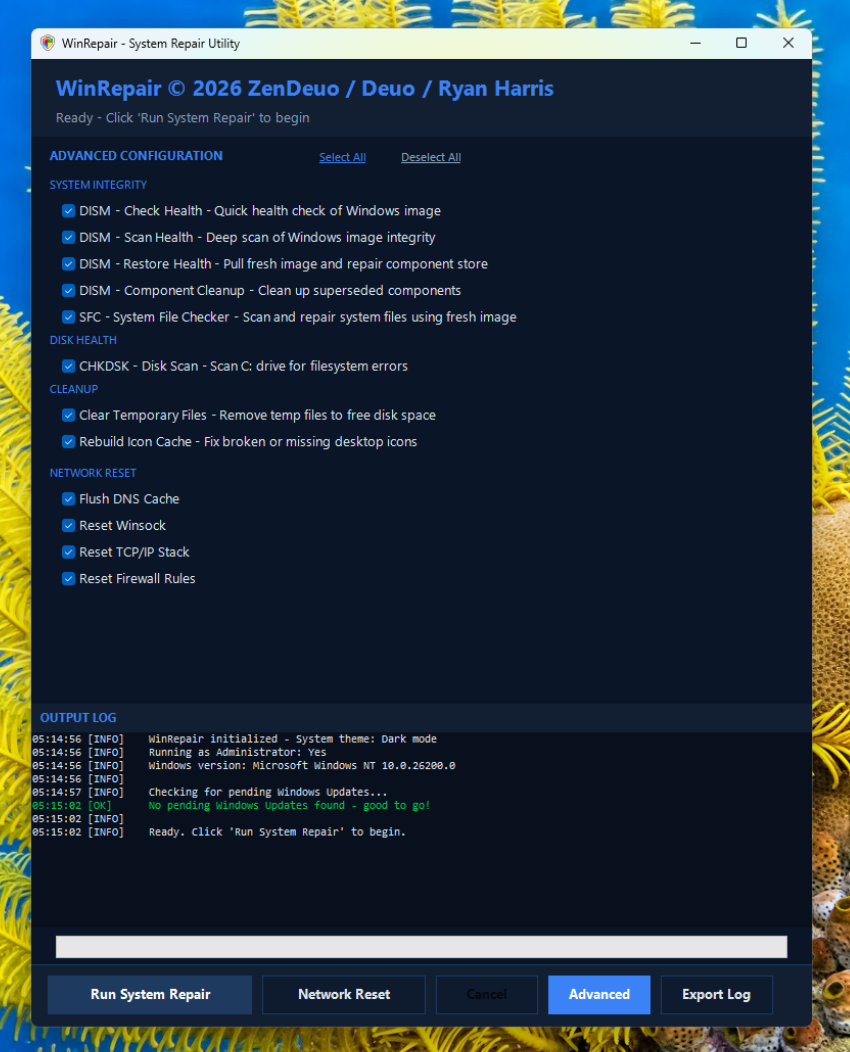
Task: Toggle DISM Scan Health option
Action: 69,238
